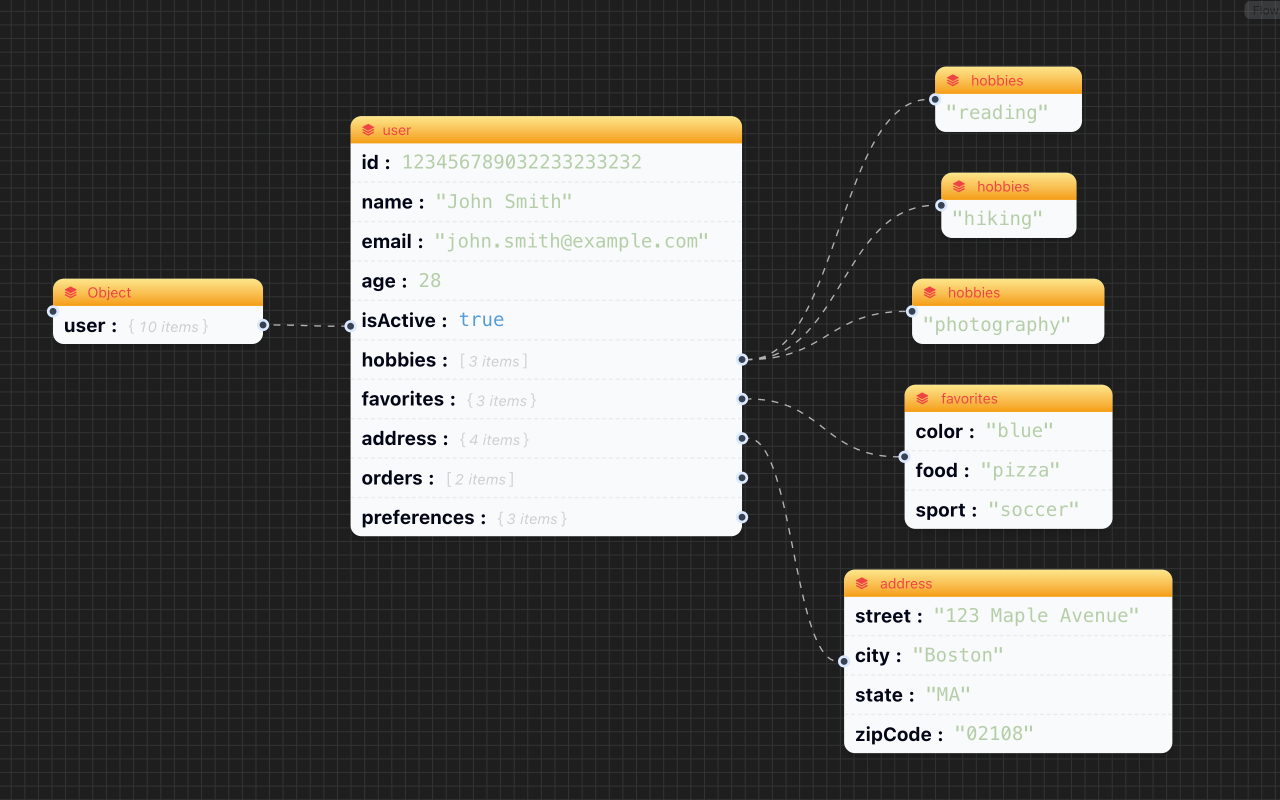Expand the preferences {3 items} row
The width and height of the screenshot is (1280, 800).
(x=531, y=519)
